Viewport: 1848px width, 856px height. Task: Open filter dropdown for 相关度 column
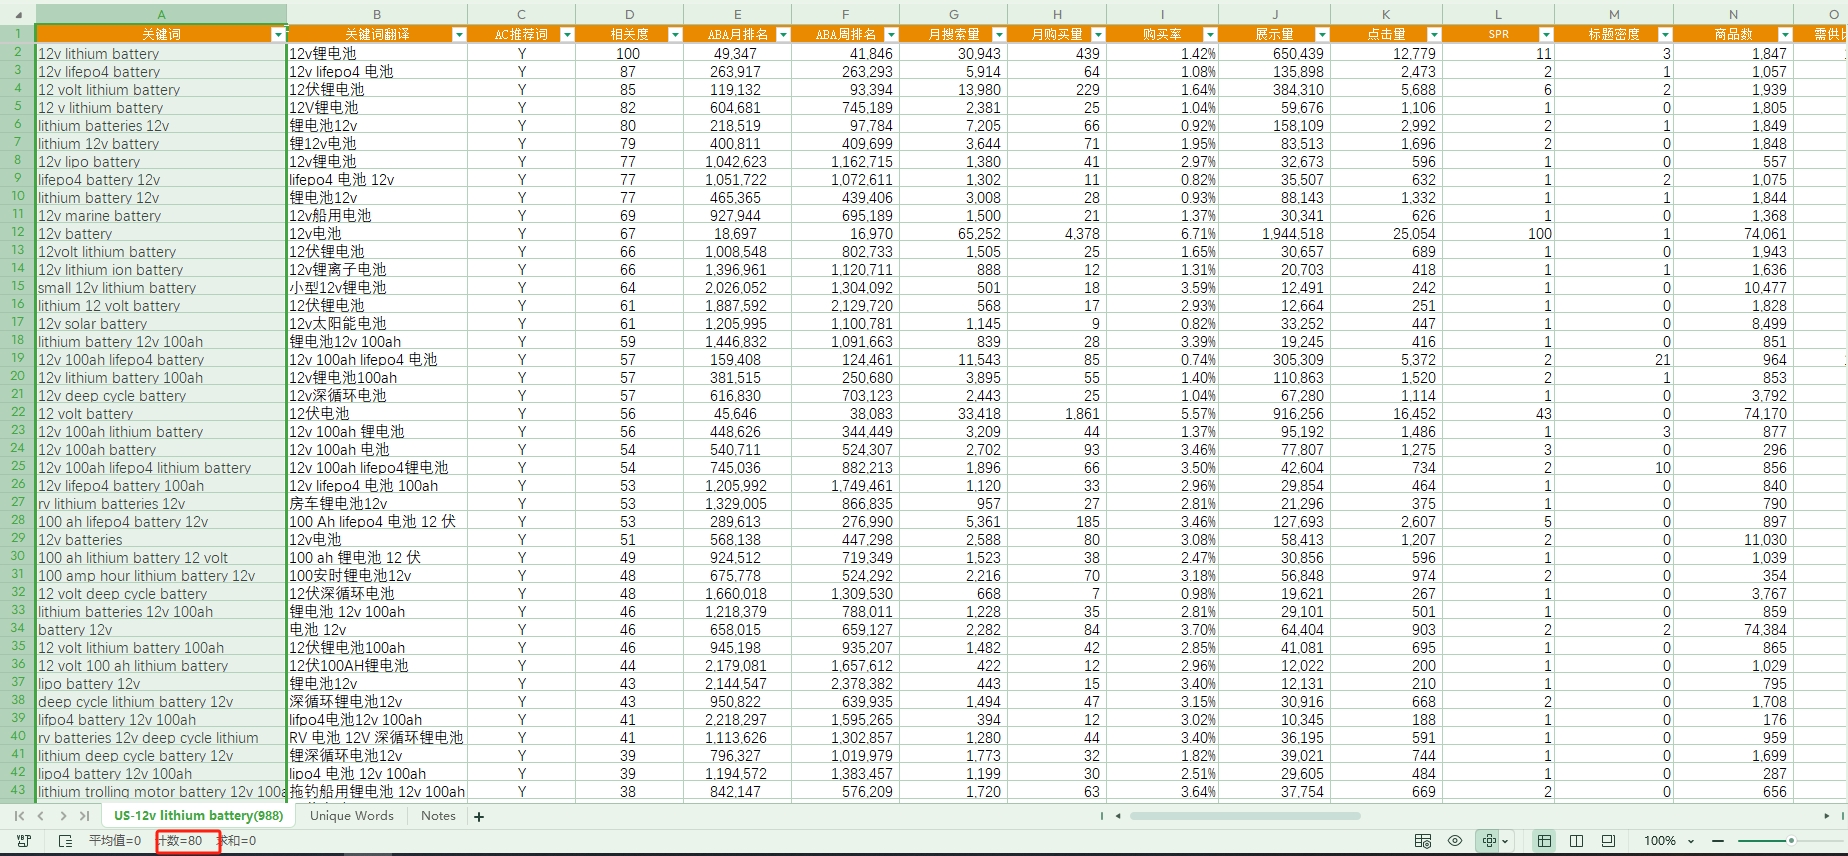pos(675,34)
